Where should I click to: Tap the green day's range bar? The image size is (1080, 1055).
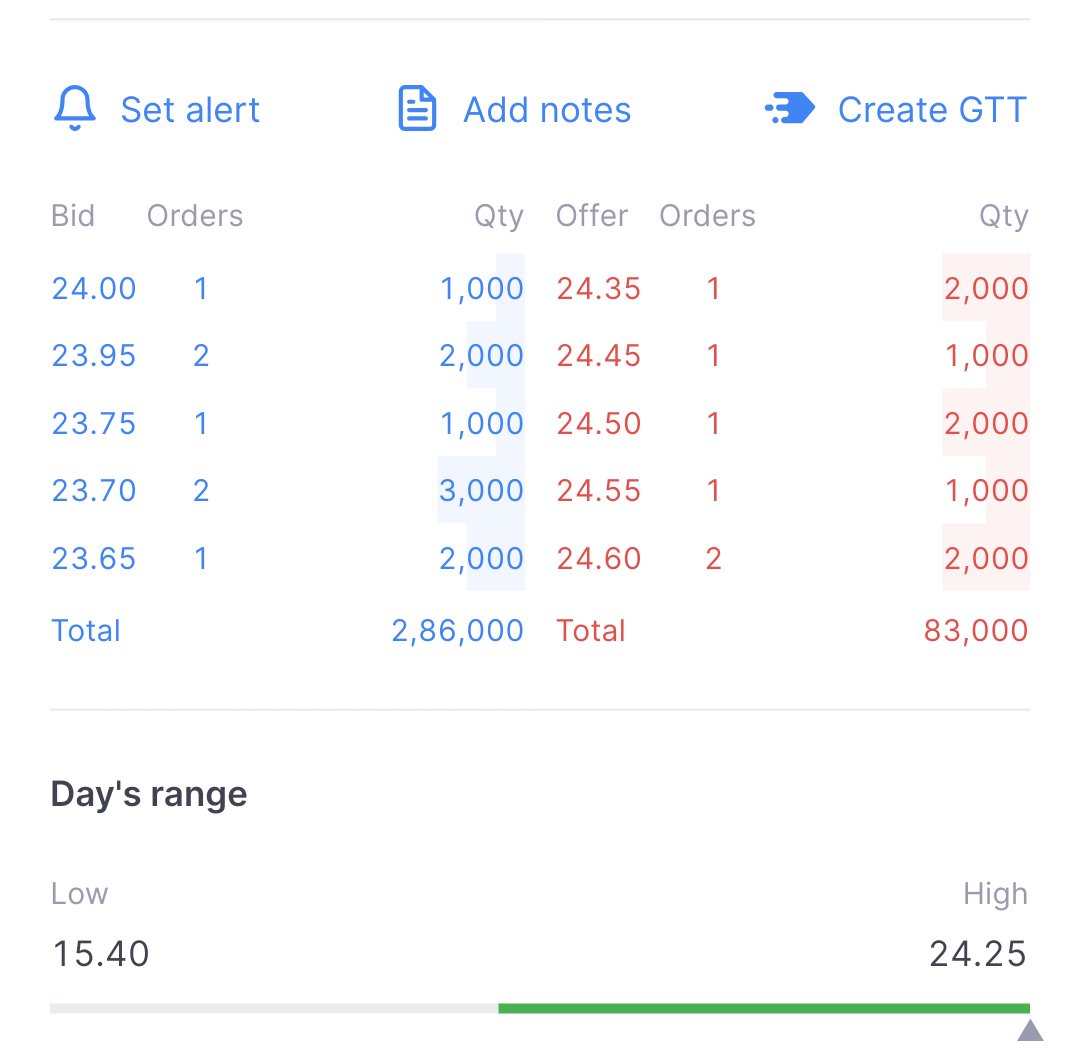764,1009
